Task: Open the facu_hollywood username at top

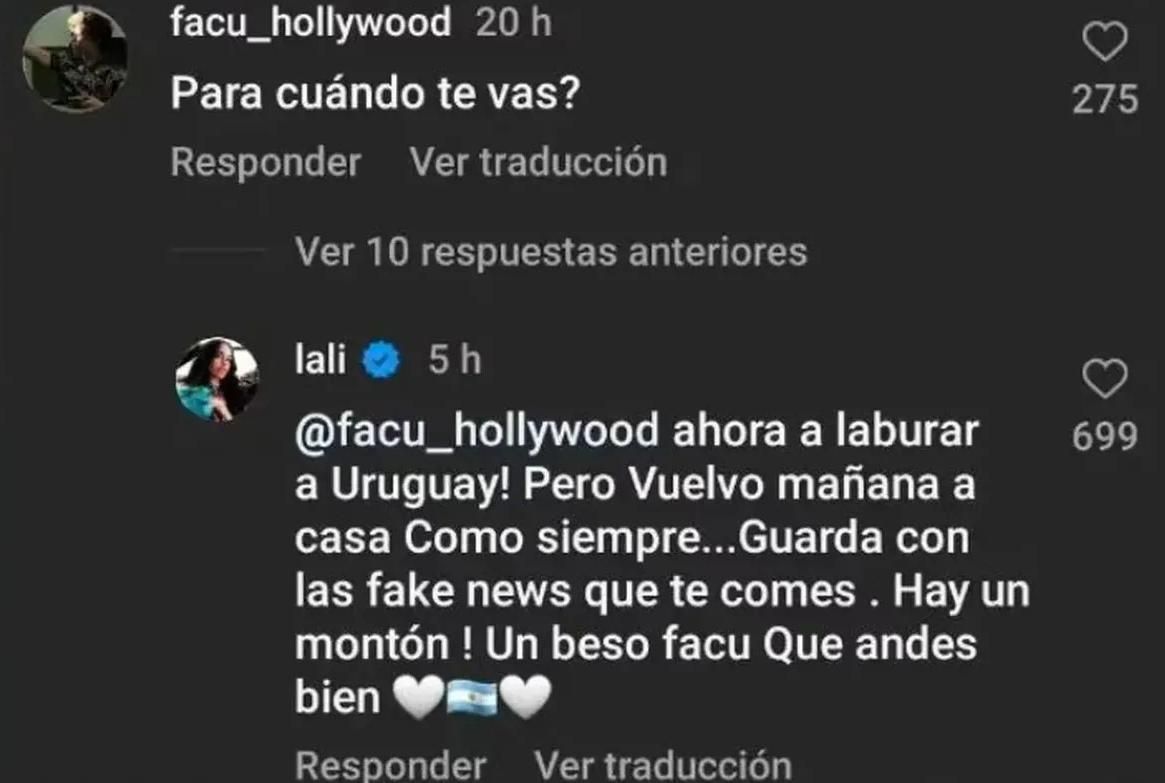Action: pos(311,22)
